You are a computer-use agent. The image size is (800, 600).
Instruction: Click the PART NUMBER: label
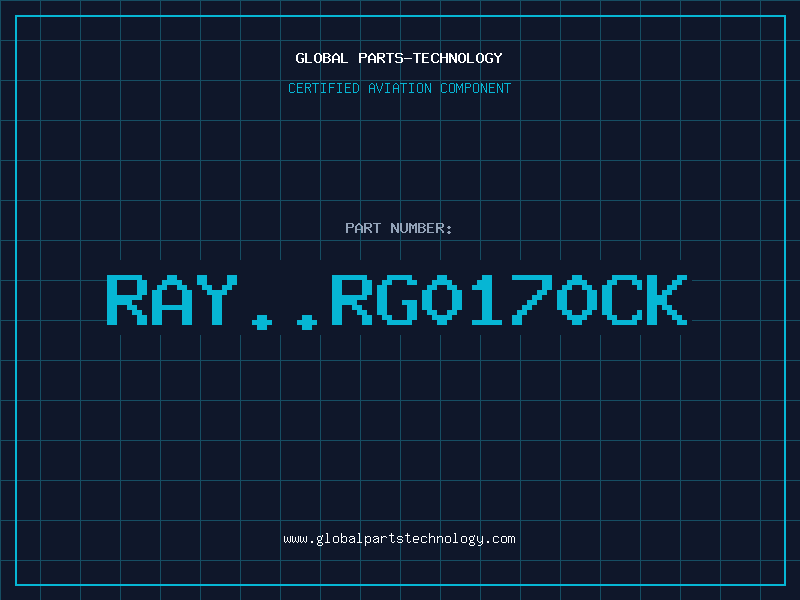[x=399, y=228]
